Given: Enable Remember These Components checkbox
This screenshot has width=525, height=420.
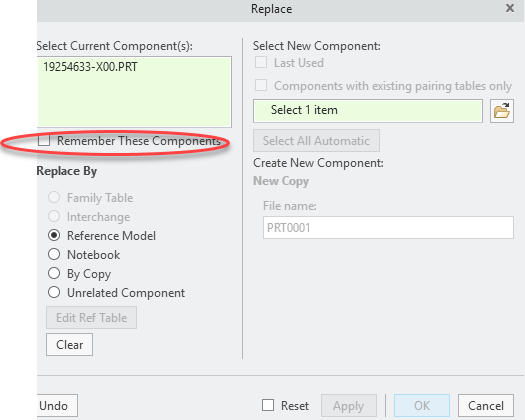Looking at the screenshot, I should point(44,141).
